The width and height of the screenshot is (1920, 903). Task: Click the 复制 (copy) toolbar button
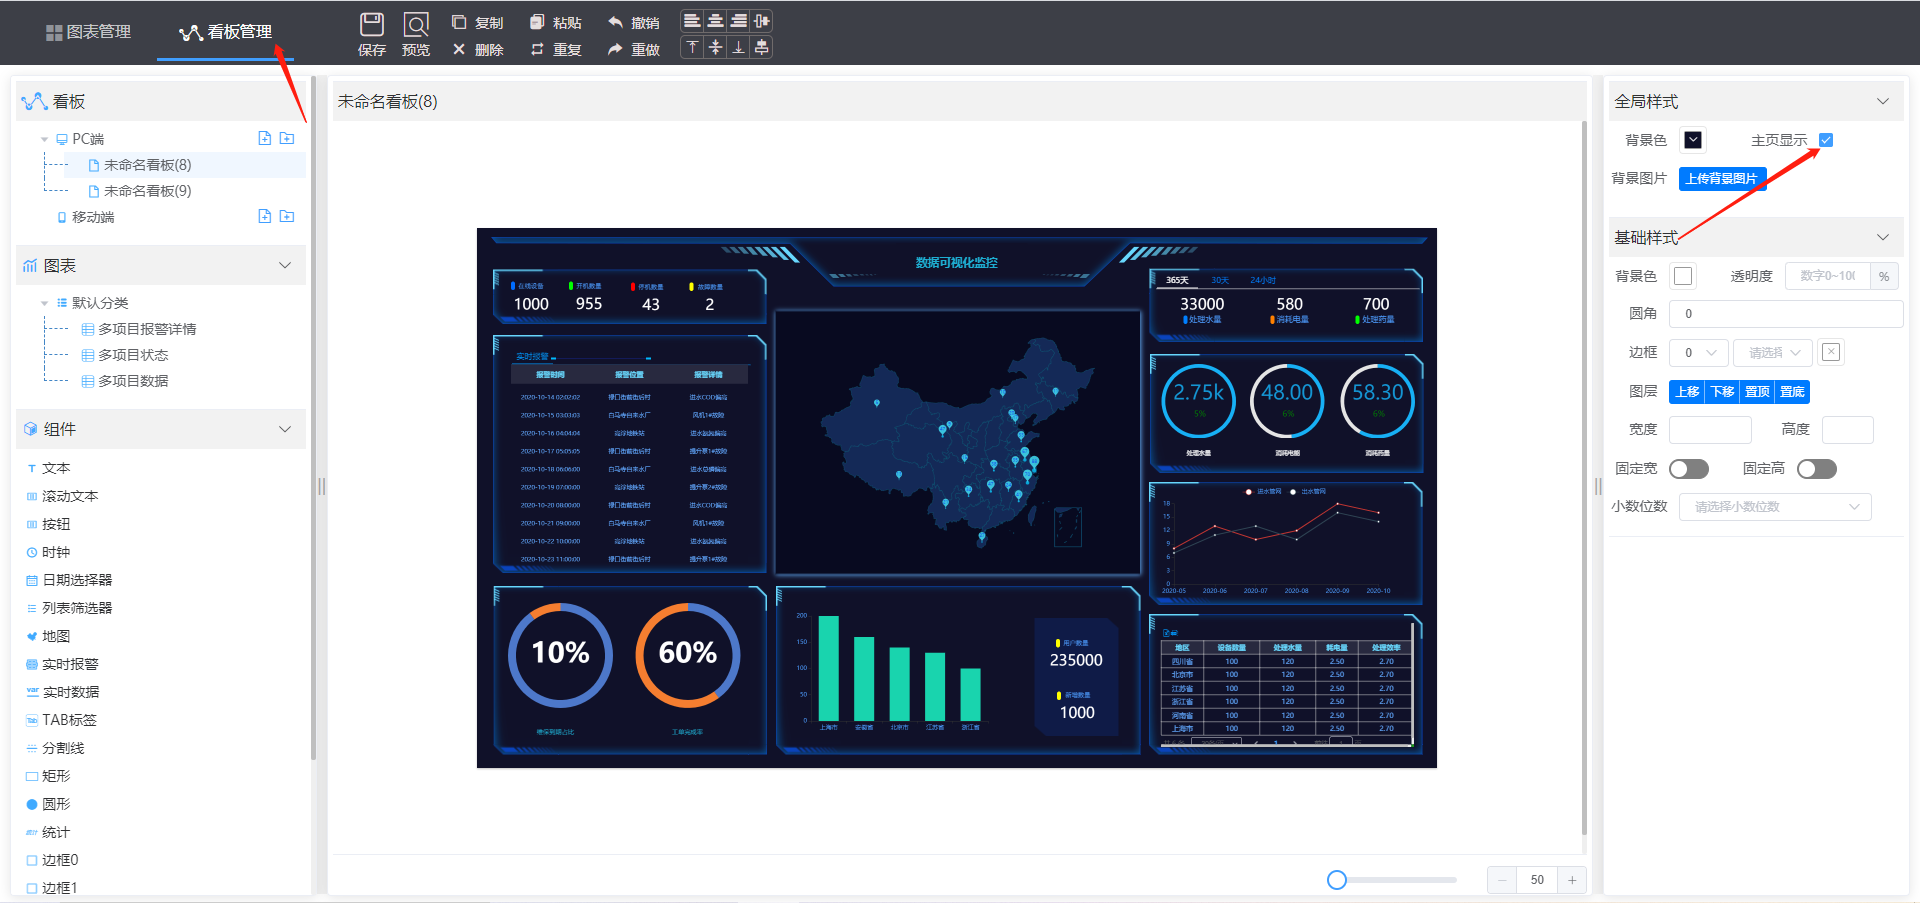pos(477,22)
